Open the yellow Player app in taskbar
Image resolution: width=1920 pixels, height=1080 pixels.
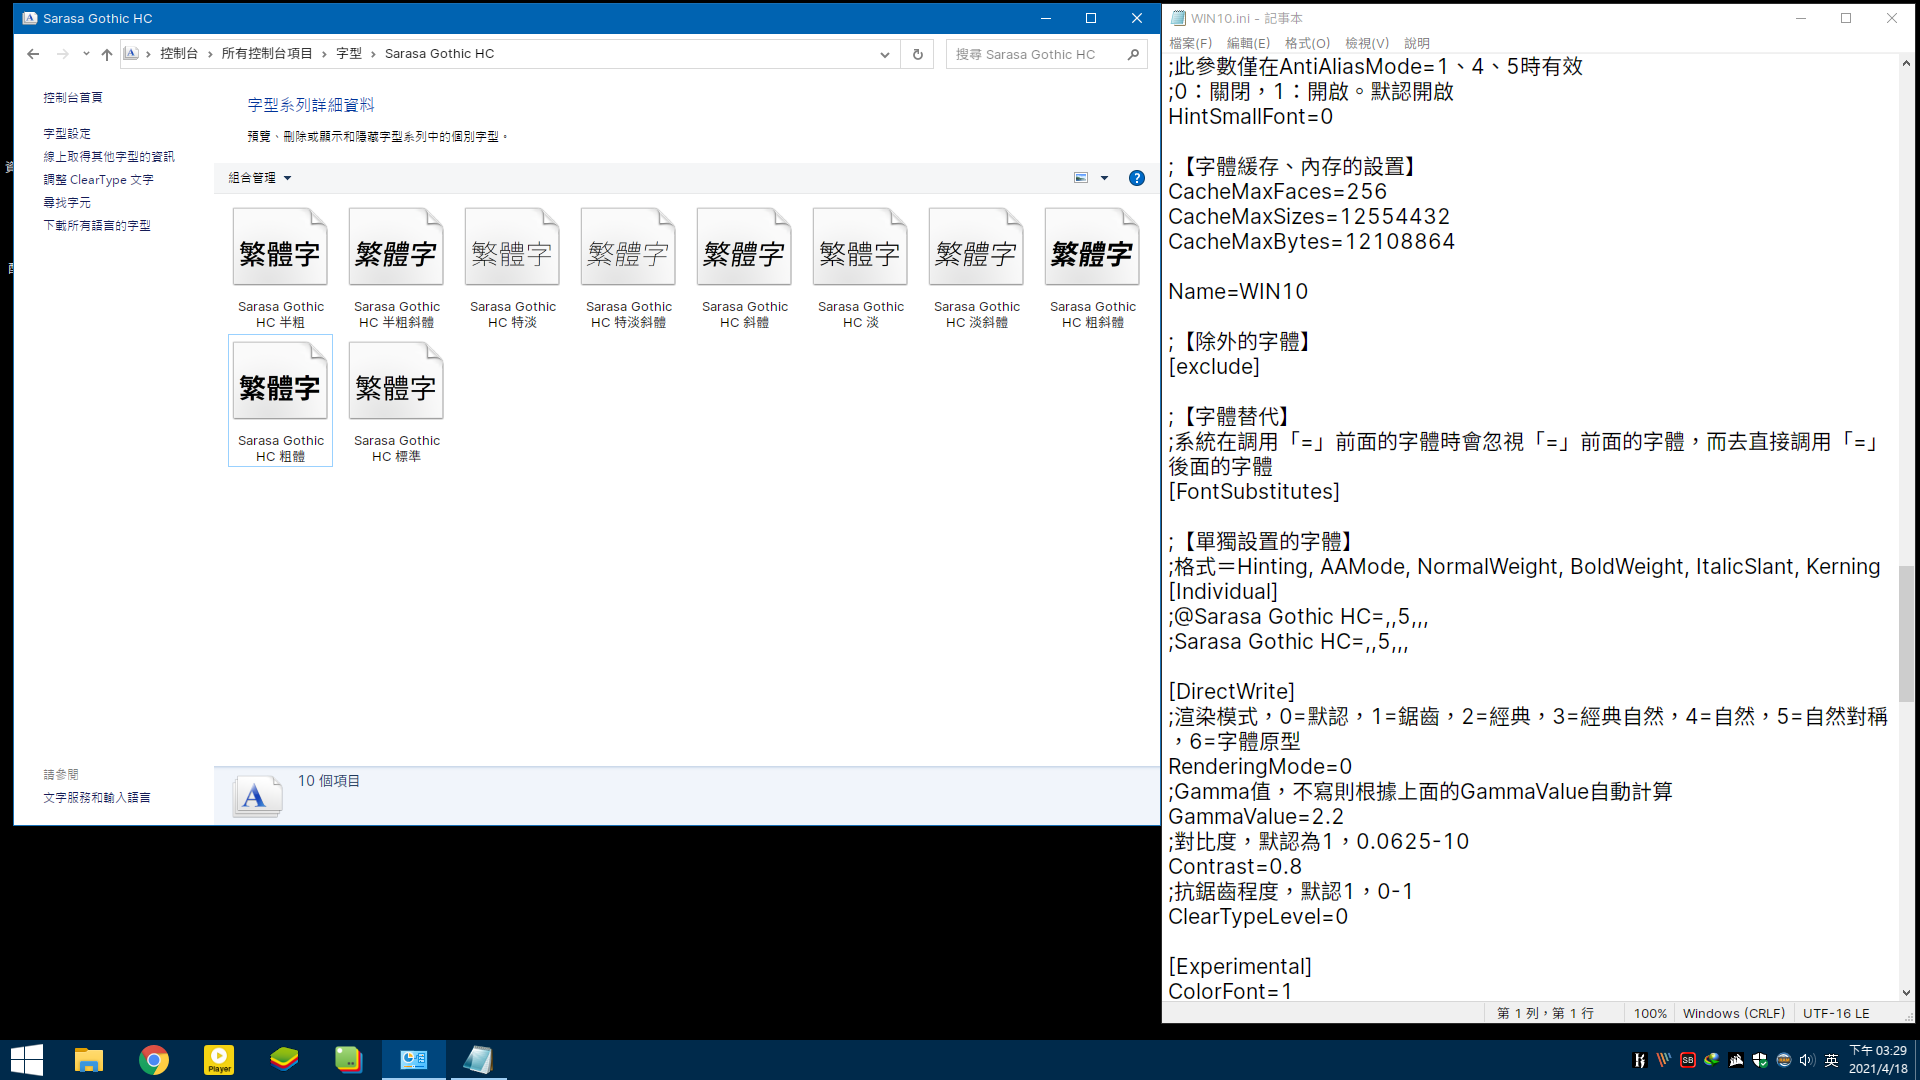click(x=219, y=1060)
